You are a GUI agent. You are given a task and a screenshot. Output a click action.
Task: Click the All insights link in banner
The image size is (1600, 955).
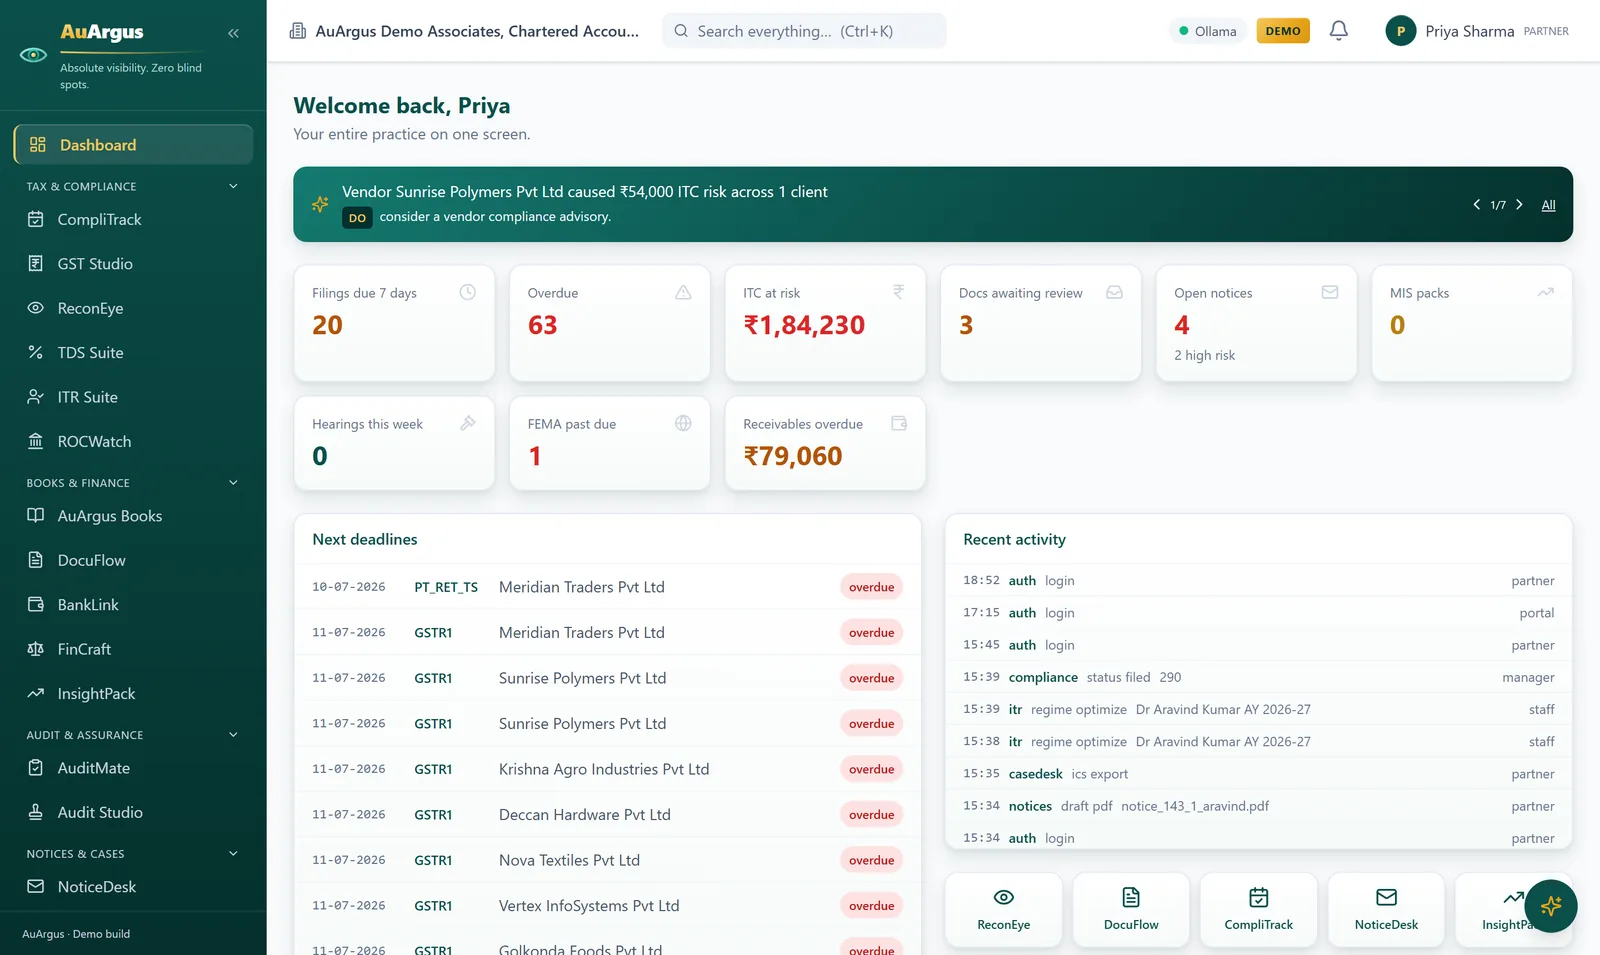tap(1548, 205)
